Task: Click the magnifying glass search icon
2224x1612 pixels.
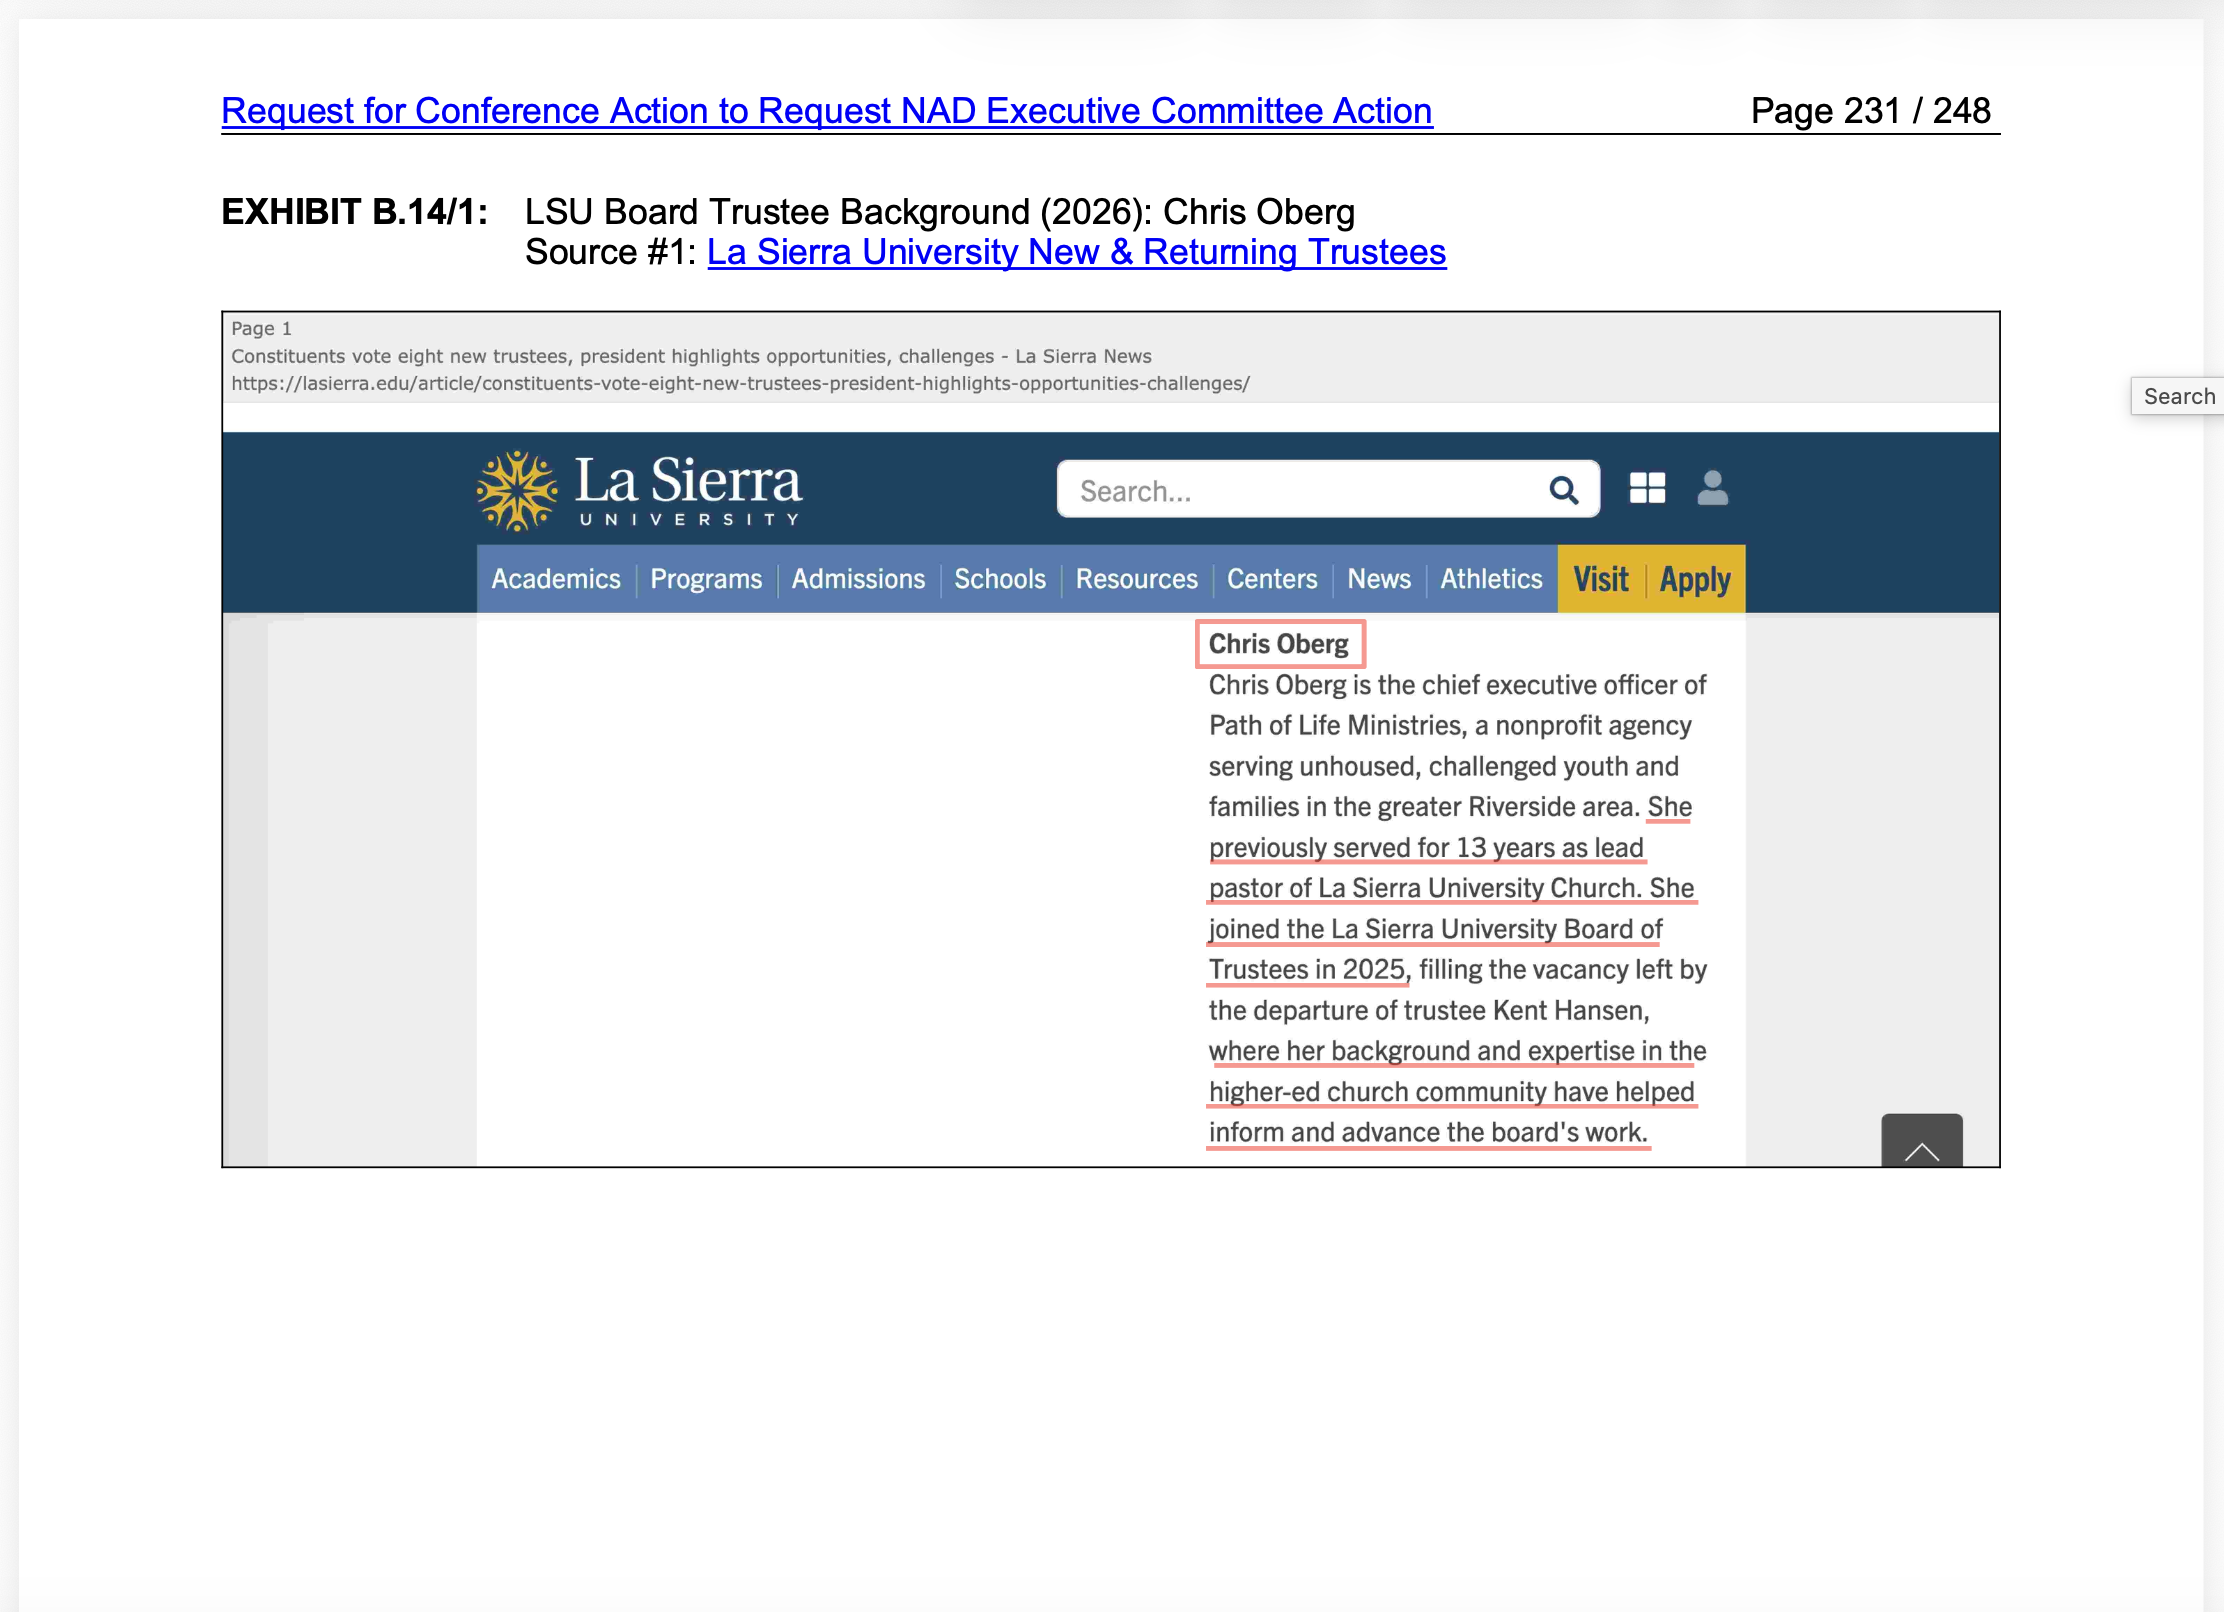Action: 1563,490
